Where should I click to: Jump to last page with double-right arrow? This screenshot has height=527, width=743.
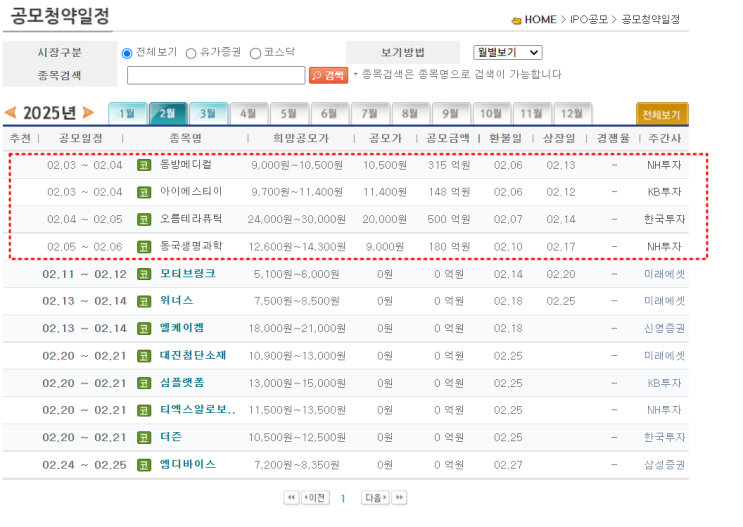(399, 498)
